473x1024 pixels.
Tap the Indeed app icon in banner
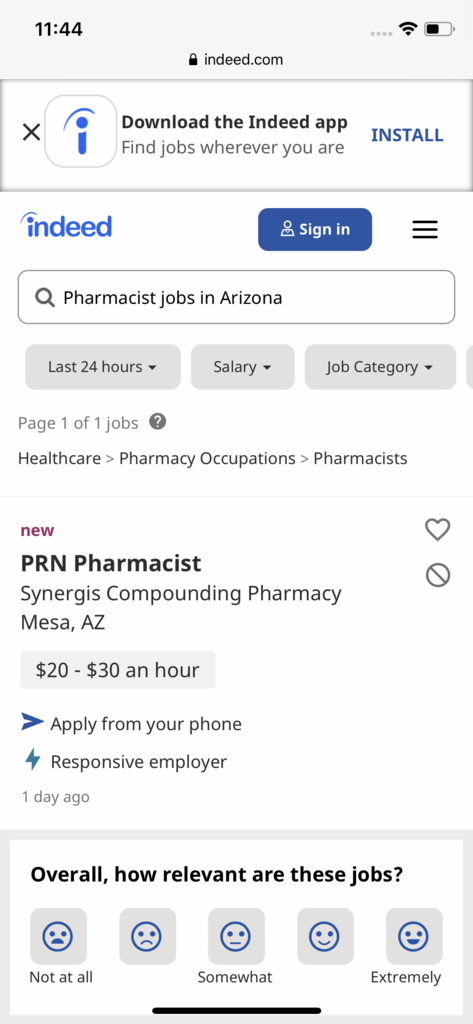point(80,131)
